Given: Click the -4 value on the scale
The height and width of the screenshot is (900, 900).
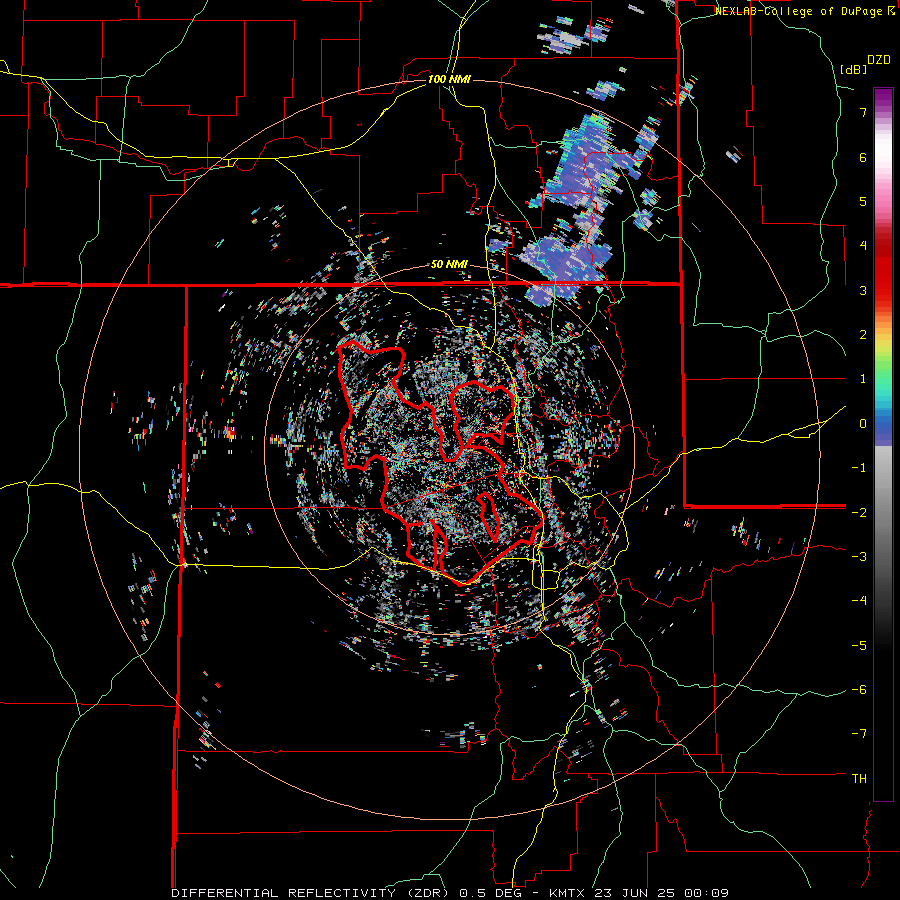Looking at the screenshot, I should (859, 601).
